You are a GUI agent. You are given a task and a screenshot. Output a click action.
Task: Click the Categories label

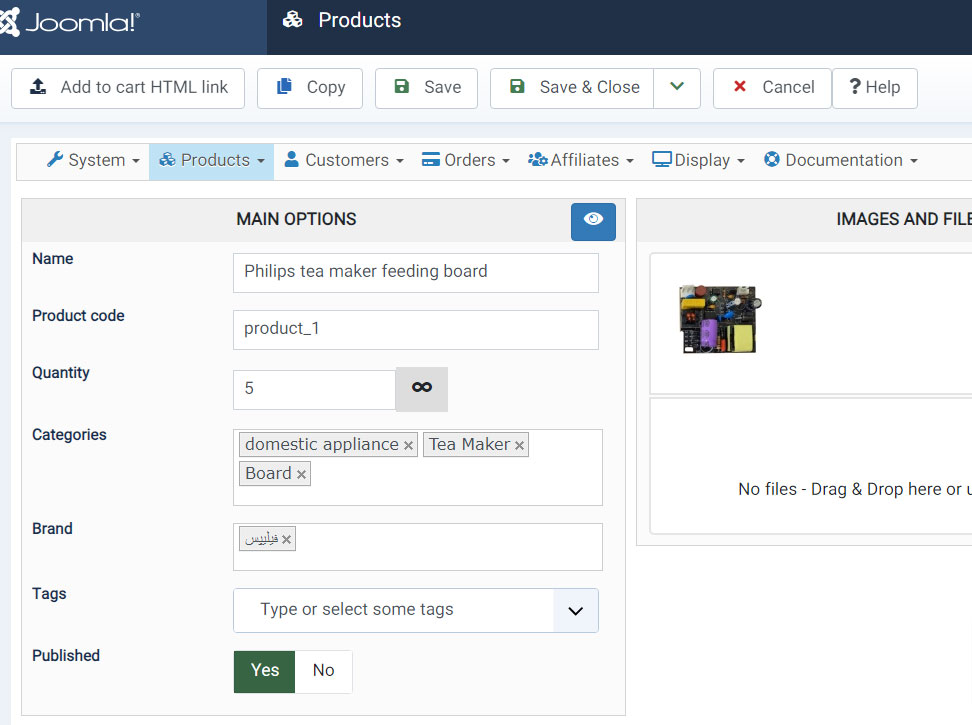69,435
